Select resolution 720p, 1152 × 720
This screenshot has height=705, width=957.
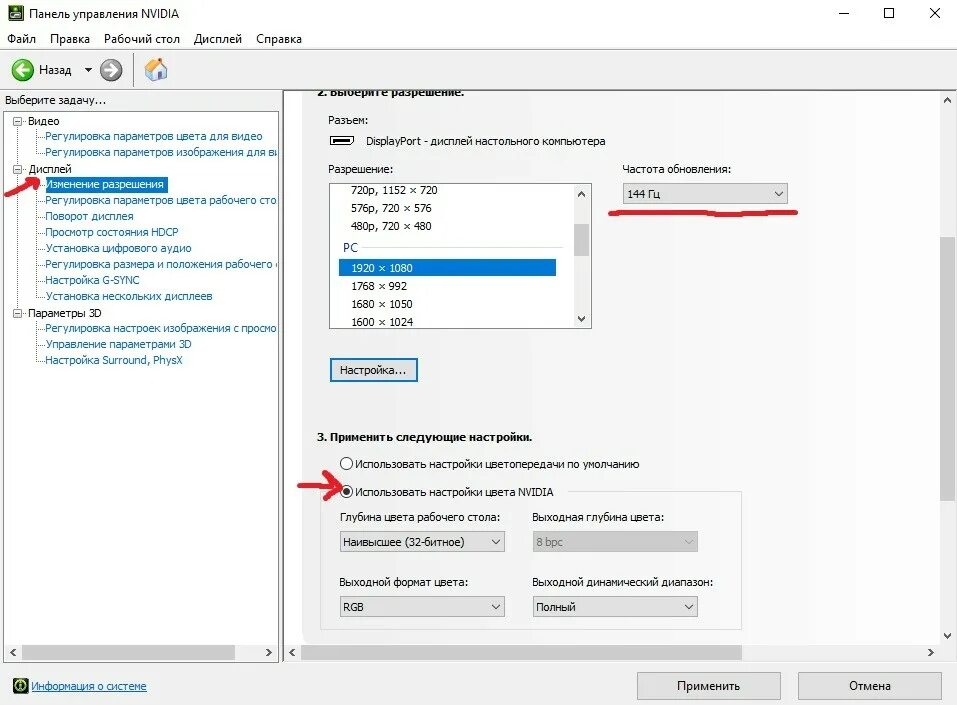pos(394,190)
